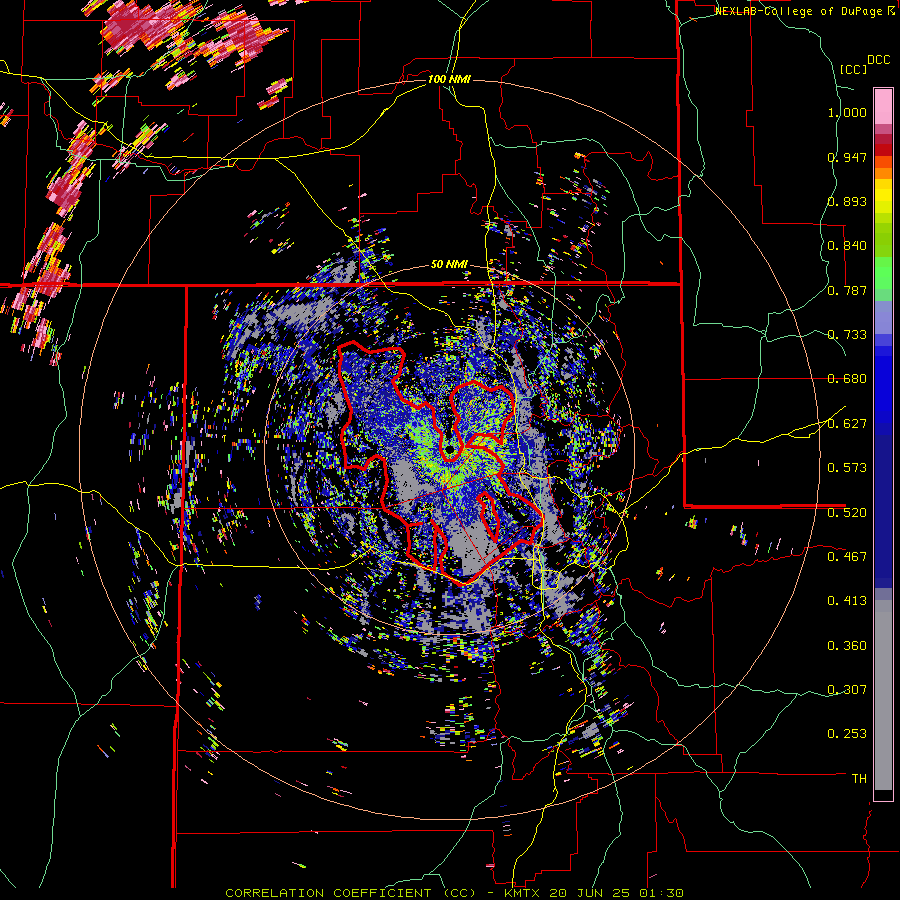Click the 50 NMI range ring label
Viewport: 900px width, 900px height.
click(x=449, y=265)
